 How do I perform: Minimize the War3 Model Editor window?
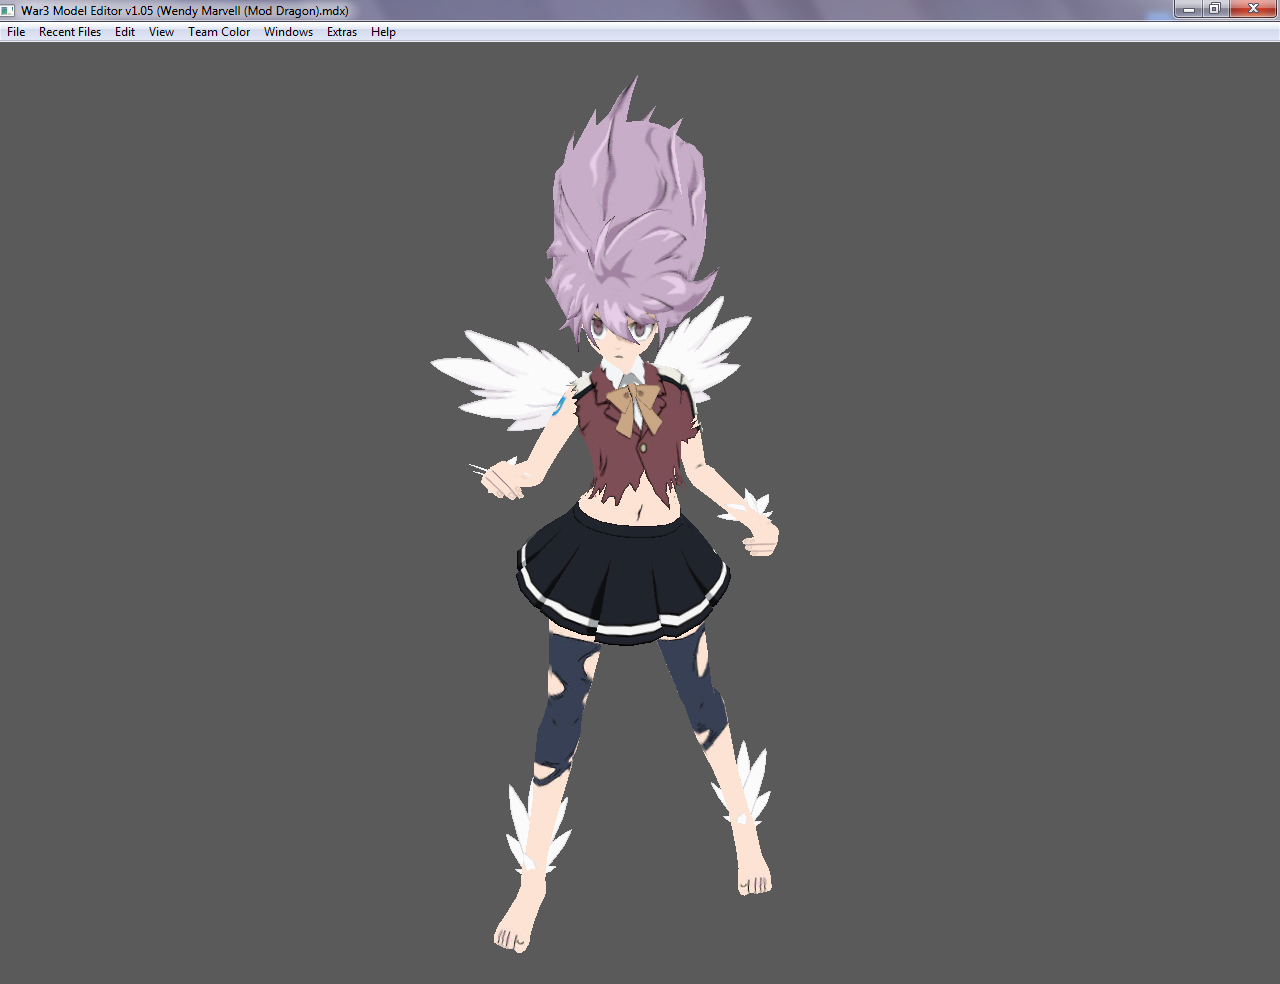[x=1188, y=9]
